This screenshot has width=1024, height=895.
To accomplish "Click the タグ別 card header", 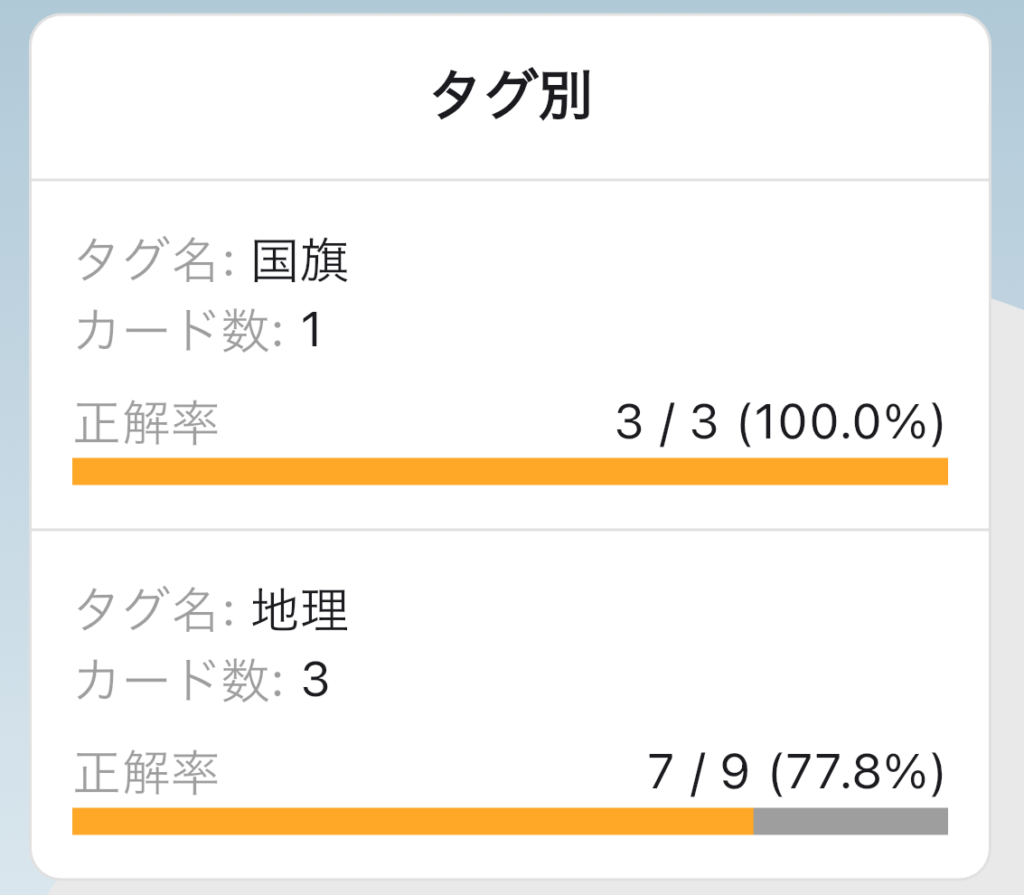I will click(x=511, y=95).
